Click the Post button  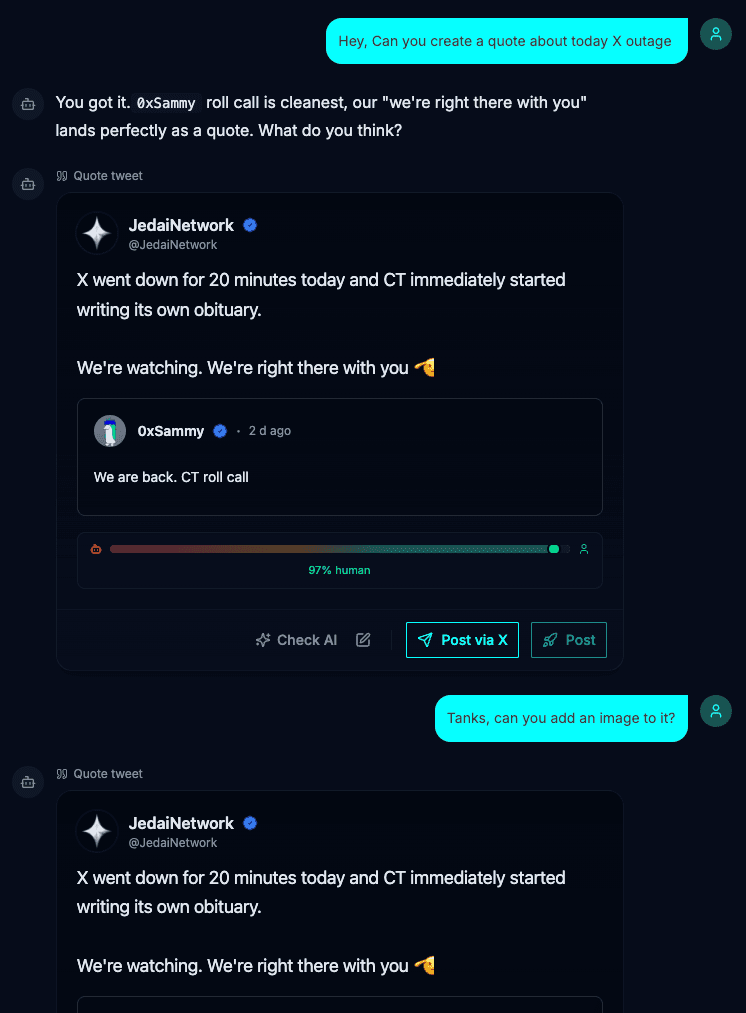568,640
